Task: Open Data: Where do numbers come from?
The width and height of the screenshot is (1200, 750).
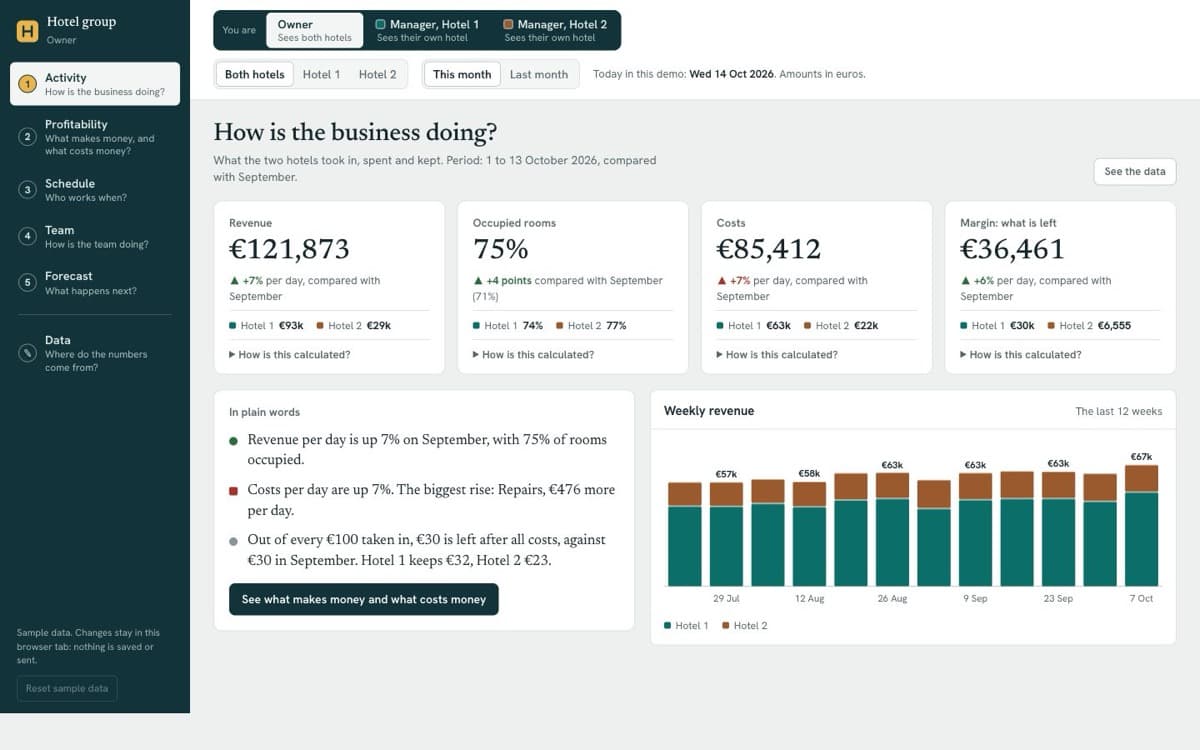Action: tap(95, 353)
